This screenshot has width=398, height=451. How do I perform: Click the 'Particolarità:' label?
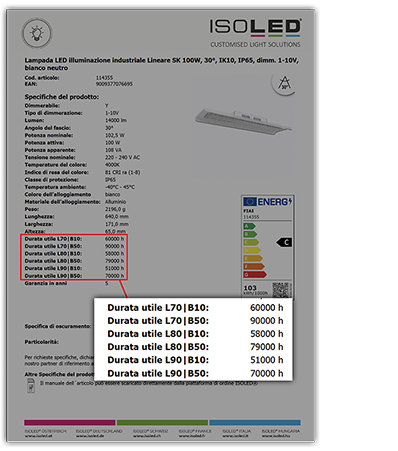tap(41, 342)
